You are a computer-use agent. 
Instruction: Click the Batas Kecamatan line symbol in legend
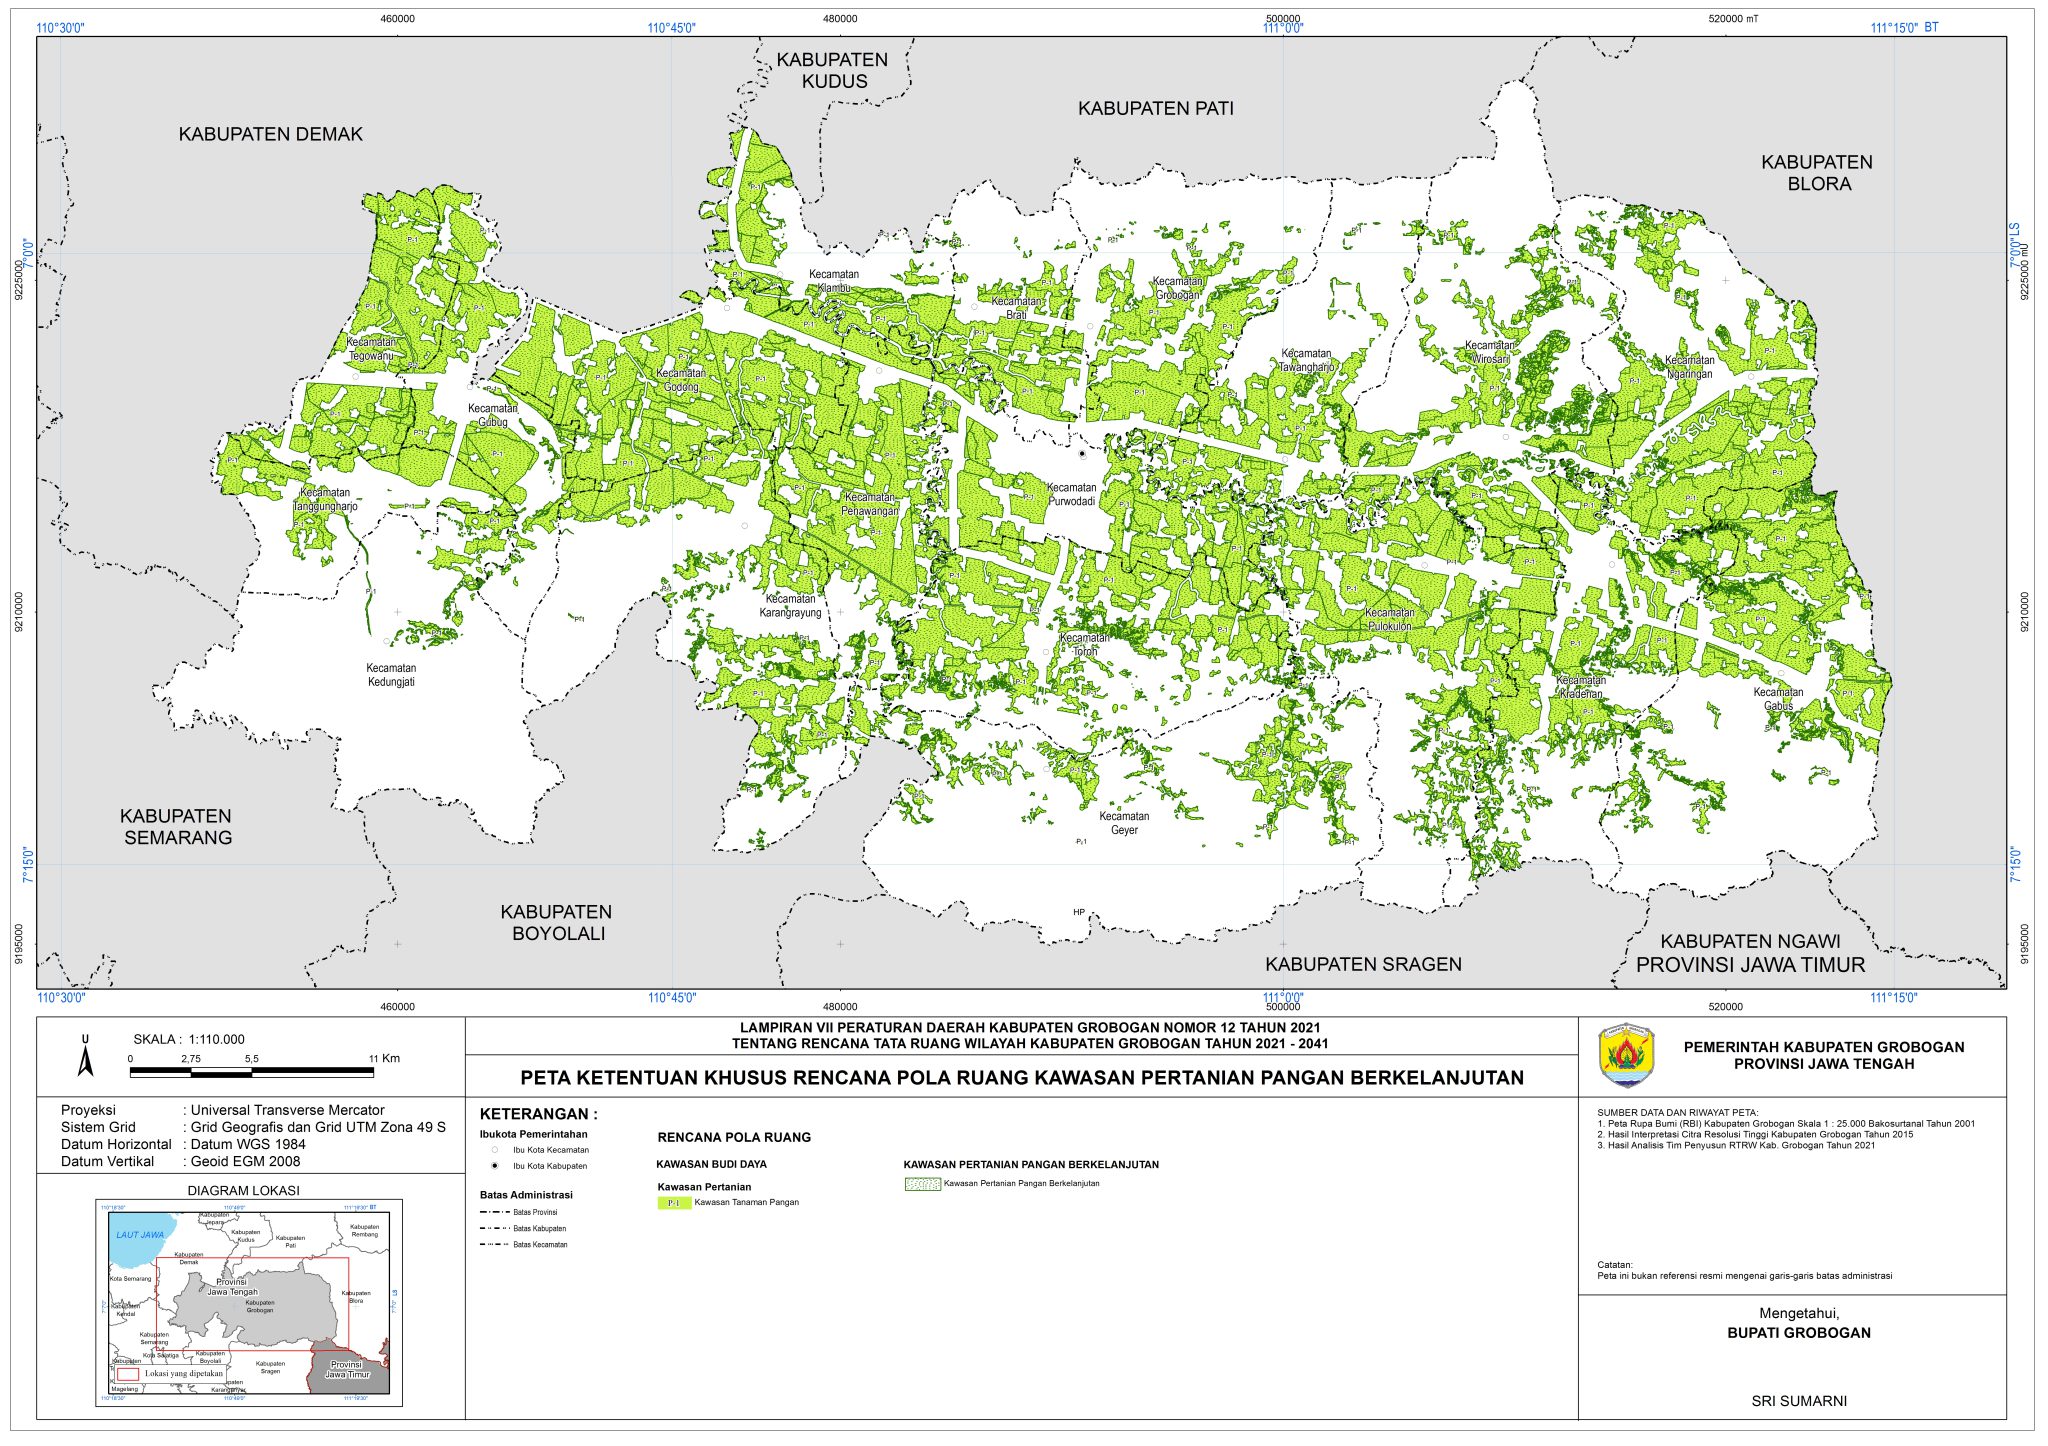(x=494, y=1244)
